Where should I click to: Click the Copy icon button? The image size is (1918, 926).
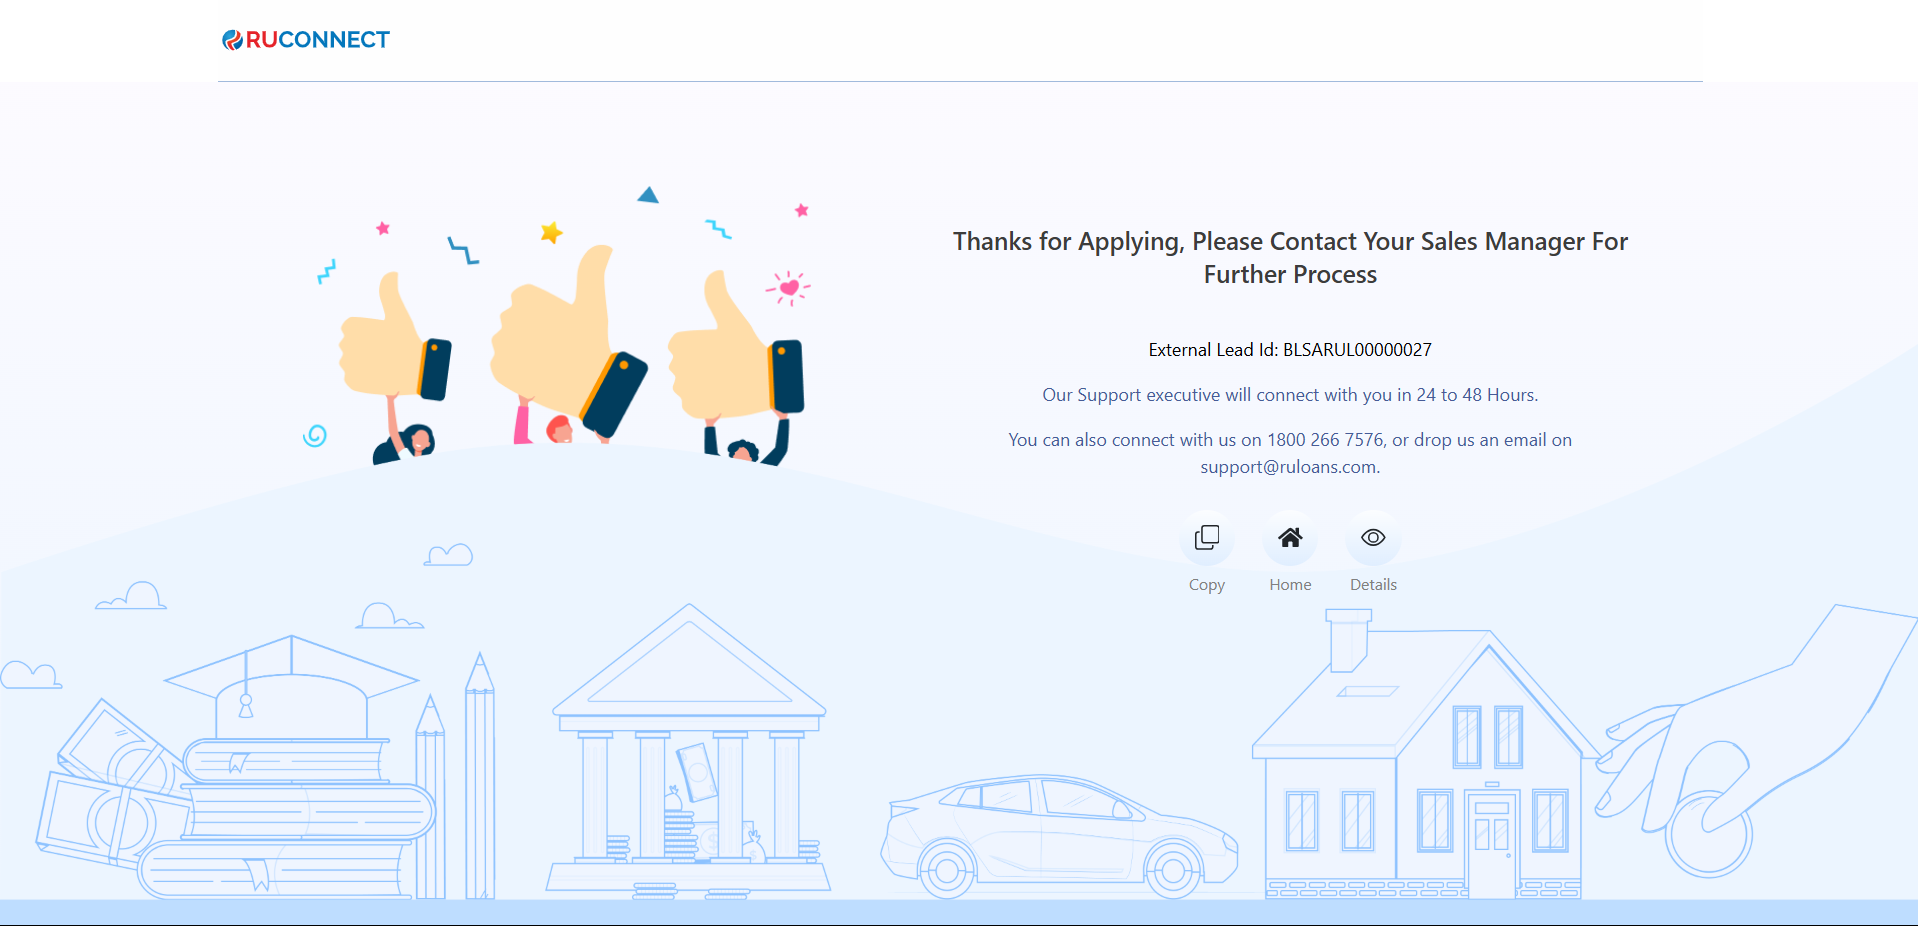click(x=1207, y=538)
